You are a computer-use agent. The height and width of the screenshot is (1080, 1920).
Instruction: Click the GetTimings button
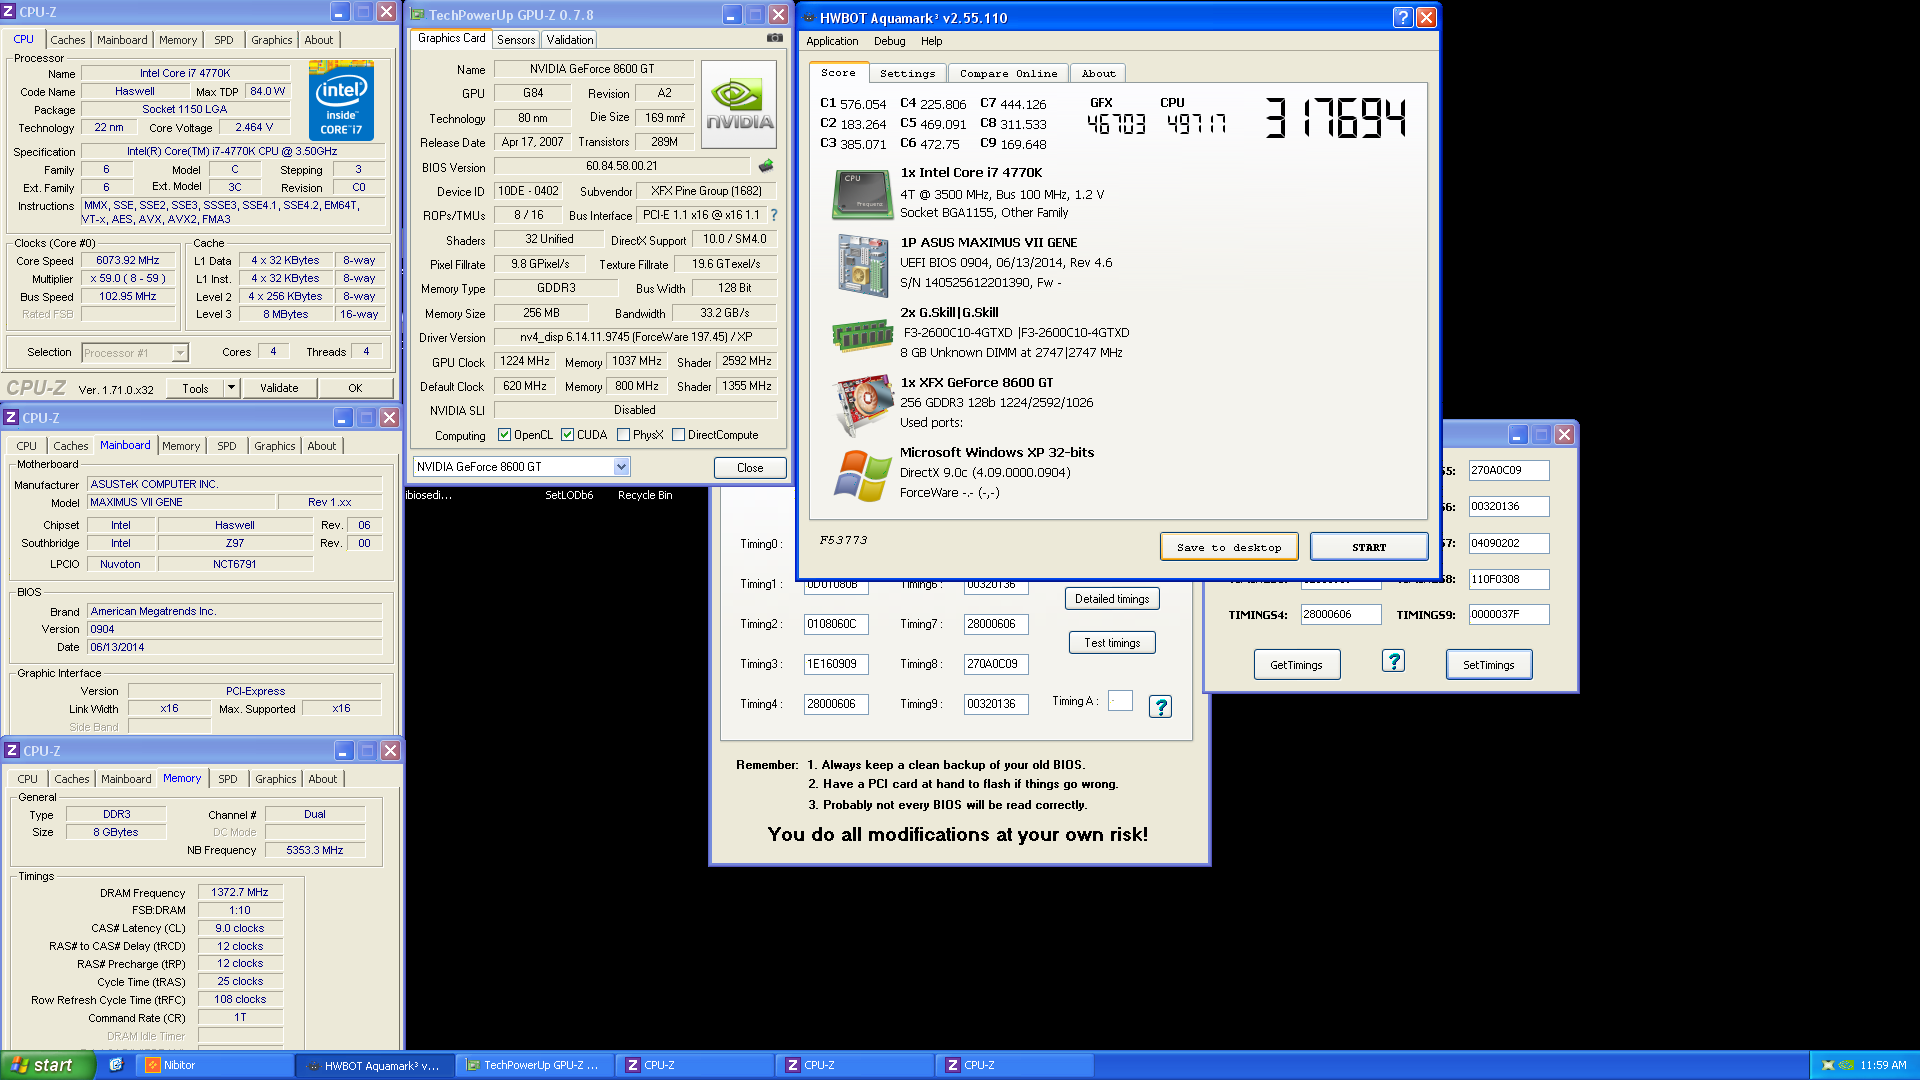(x=1296, y=665)
